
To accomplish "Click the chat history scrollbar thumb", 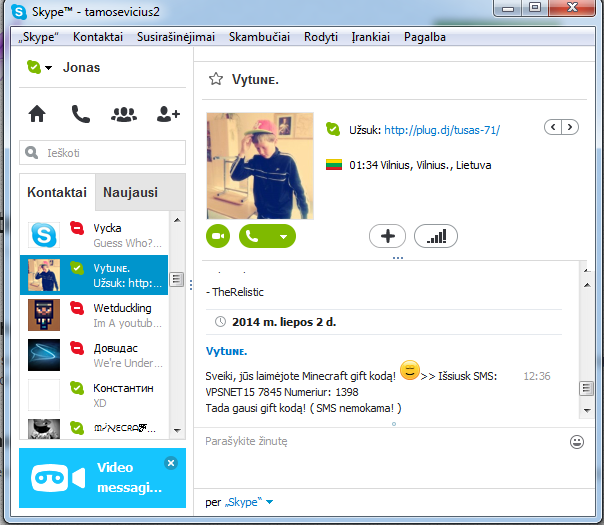I will click(x=587, y=389).
